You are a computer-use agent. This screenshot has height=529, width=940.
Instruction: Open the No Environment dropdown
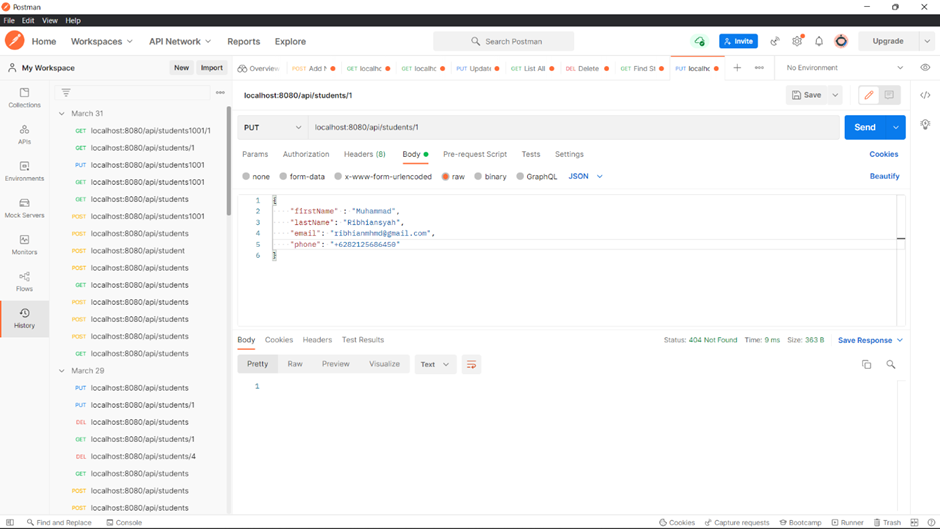tap(844, 68)
